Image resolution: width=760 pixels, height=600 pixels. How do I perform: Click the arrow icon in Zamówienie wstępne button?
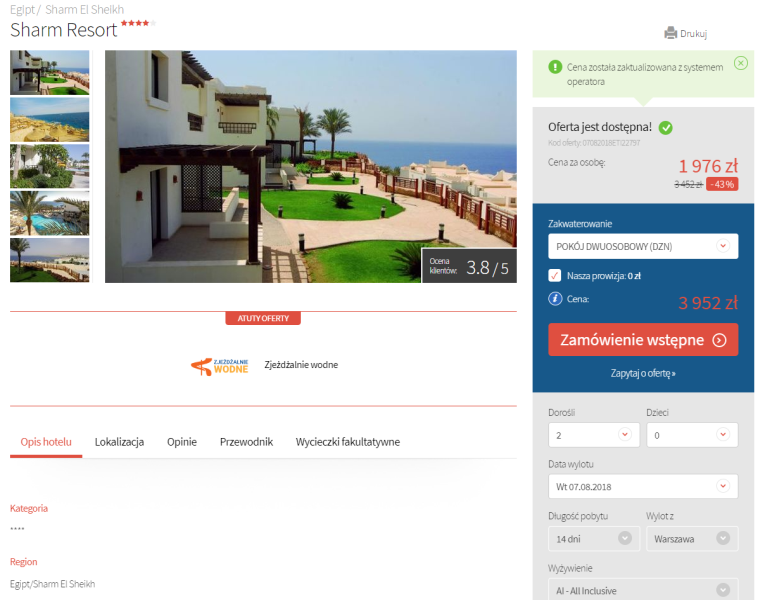click(x=719, y=340)
